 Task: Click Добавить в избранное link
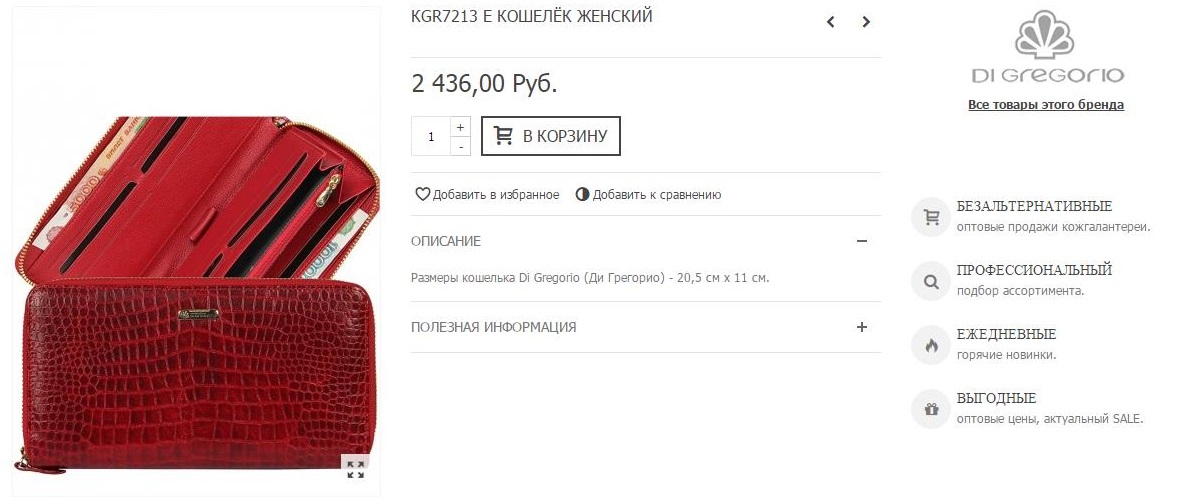click(496, 195)
